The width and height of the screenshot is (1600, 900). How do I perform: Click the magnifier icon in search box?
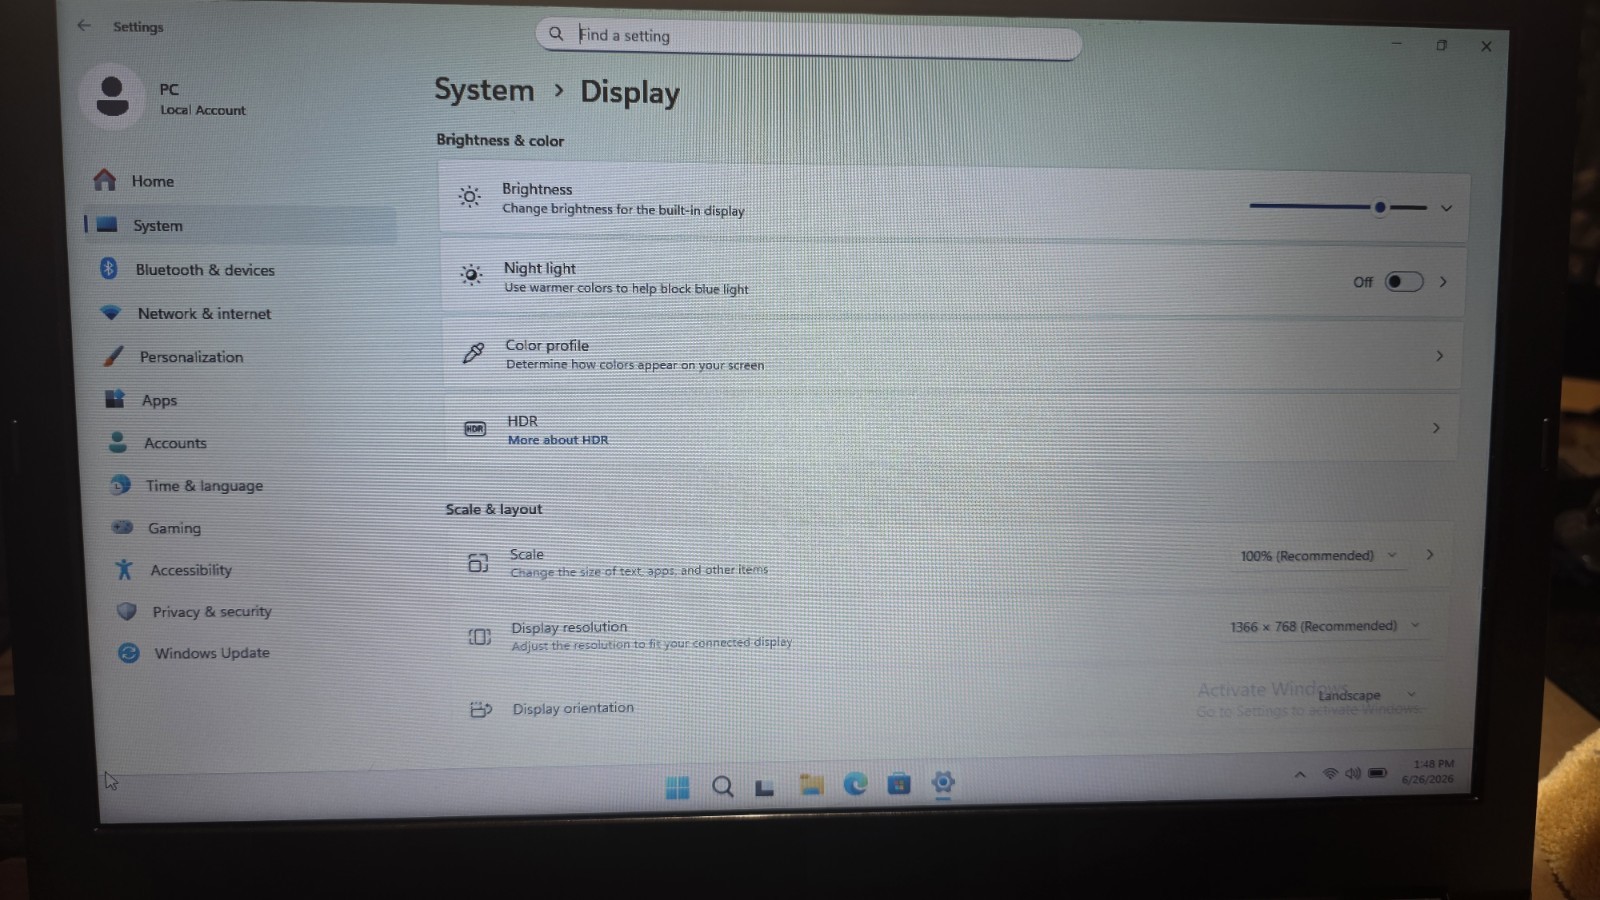556,34
